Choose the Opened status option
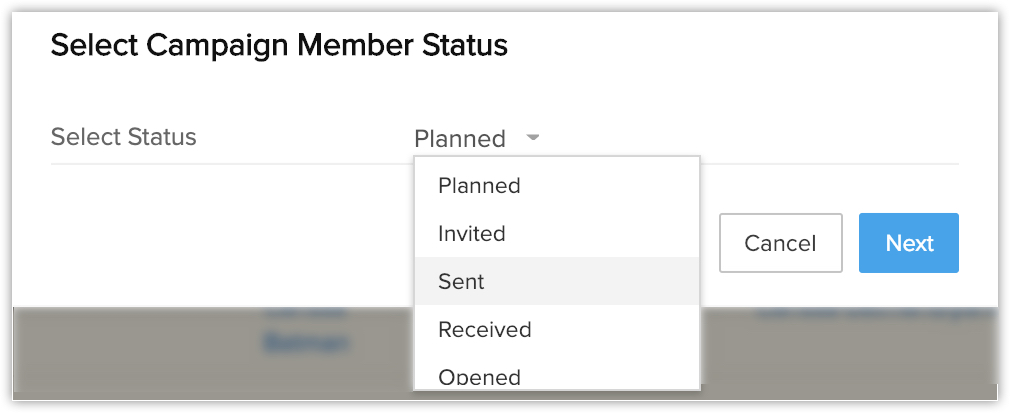Screen dimensions: 1010x413 pyautogui.click(x=480, y=377)
